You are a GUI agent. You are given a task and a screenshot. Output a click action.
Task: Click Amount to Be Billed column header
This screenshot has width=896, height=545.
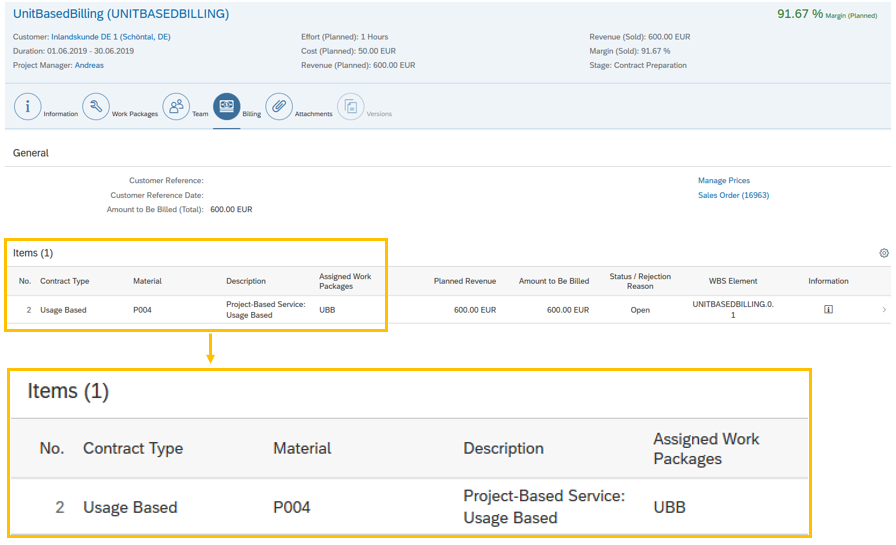(554, 281)
